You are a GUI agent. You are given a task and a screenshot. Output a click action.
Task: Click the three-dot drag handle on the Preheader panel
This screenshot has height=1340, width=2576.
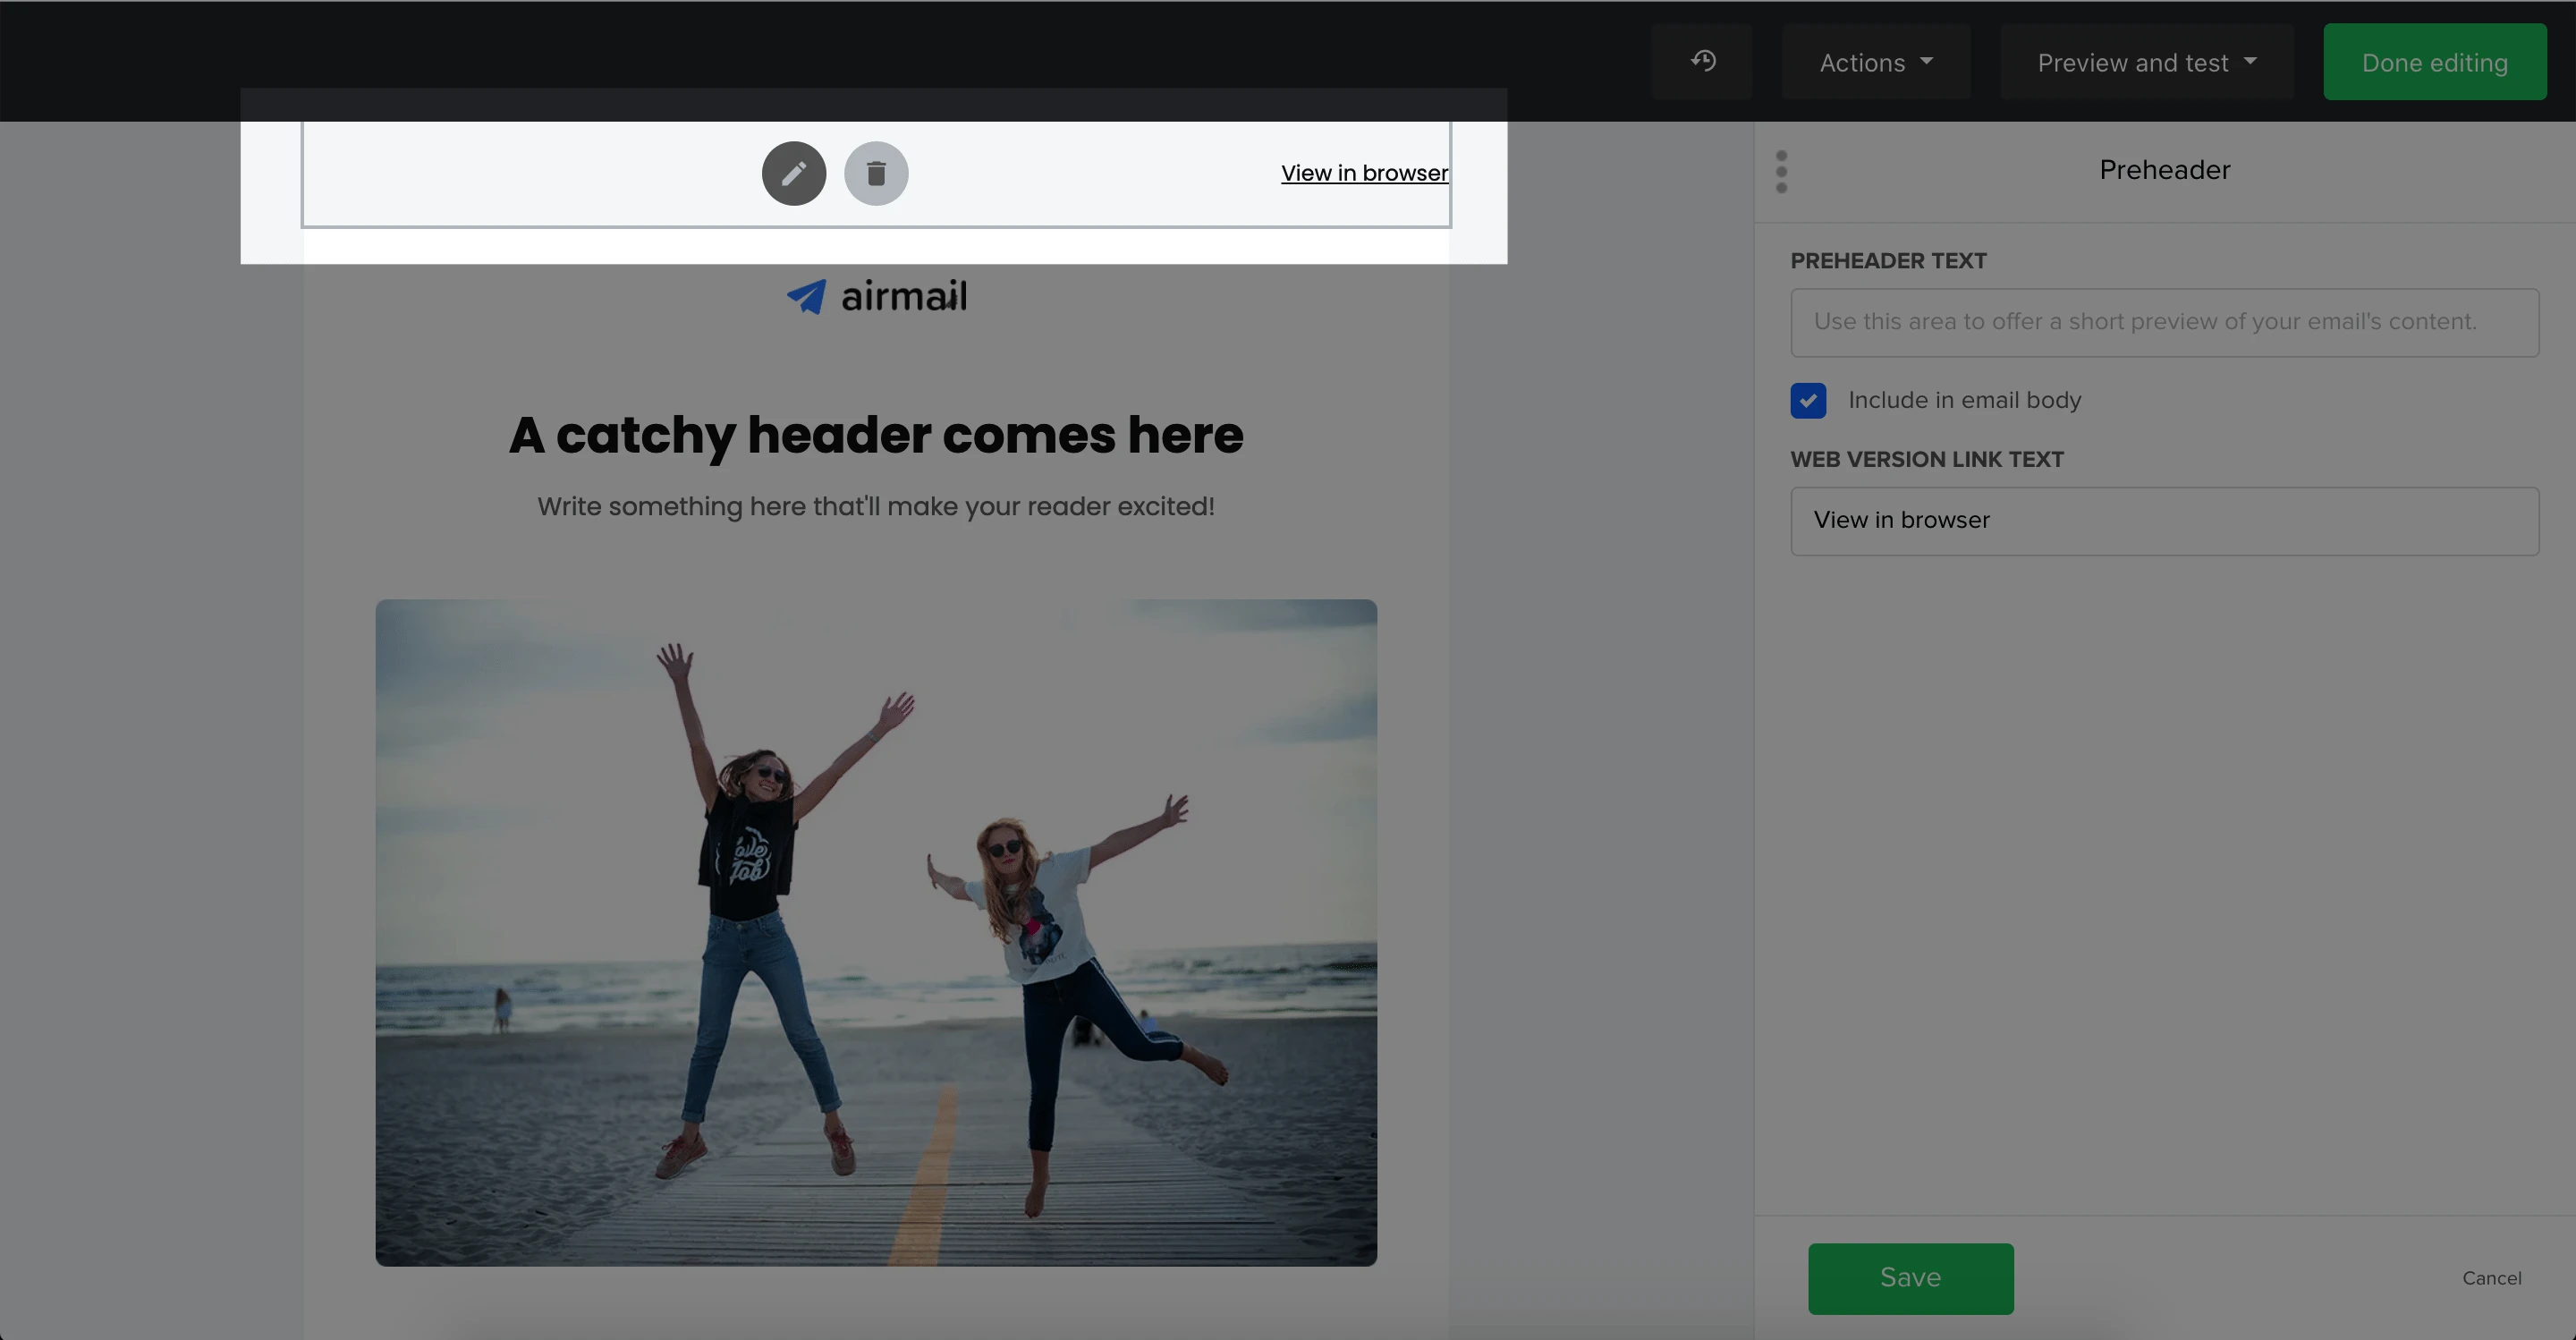tap(1781, 172)
